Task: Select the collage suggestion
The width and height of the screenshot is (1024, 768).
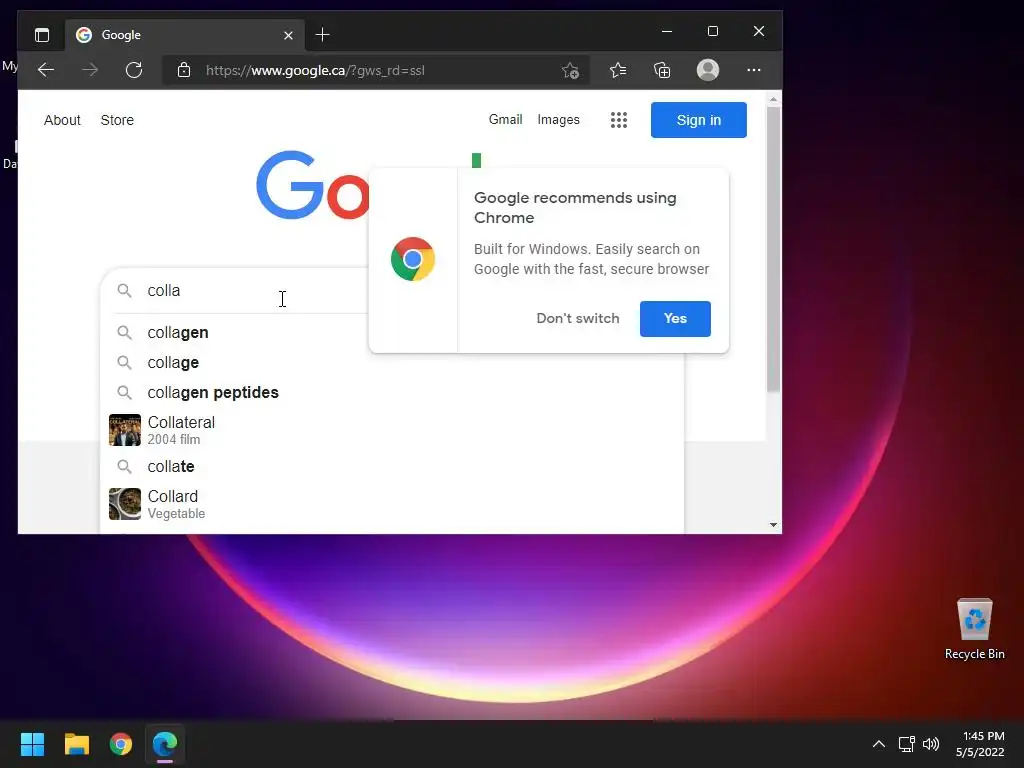Action: 392,362
